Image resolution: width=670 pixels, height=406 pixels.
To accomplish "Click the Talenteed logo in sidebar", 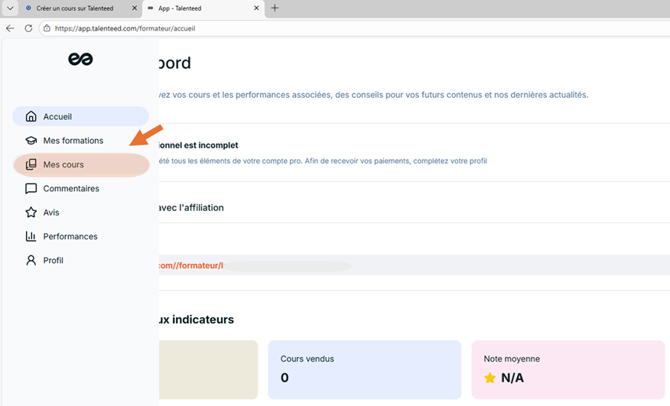I will pyautogui.click(x=80, y=60).
